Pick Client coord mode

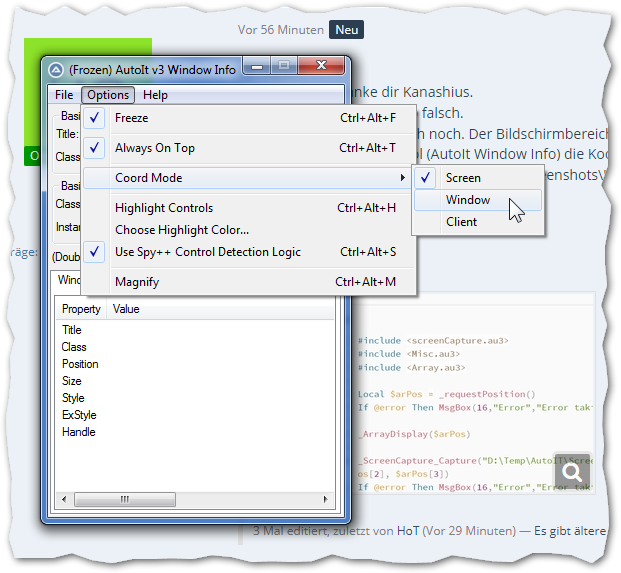461,222
